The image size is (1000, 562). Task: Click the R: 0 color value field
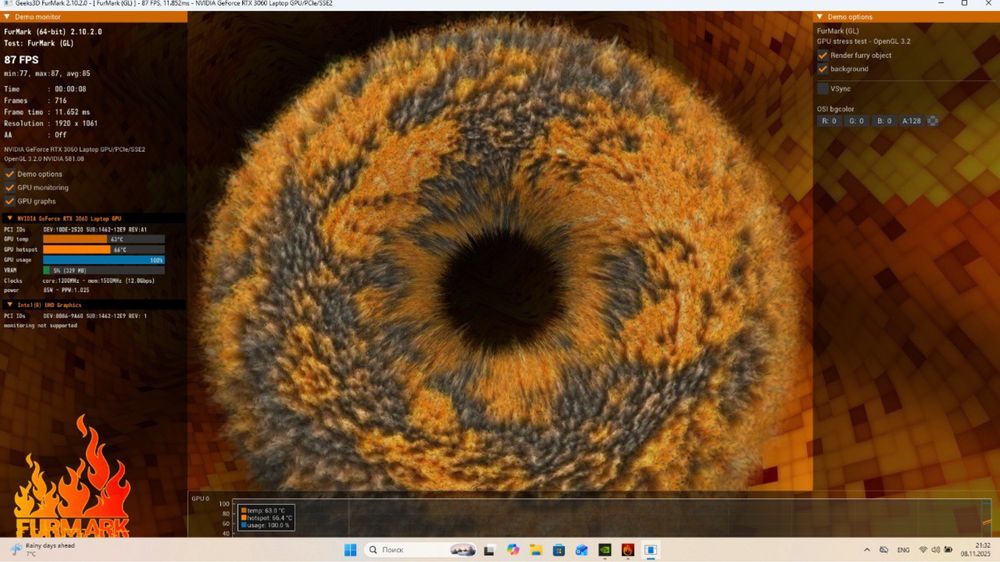point(829,121)
